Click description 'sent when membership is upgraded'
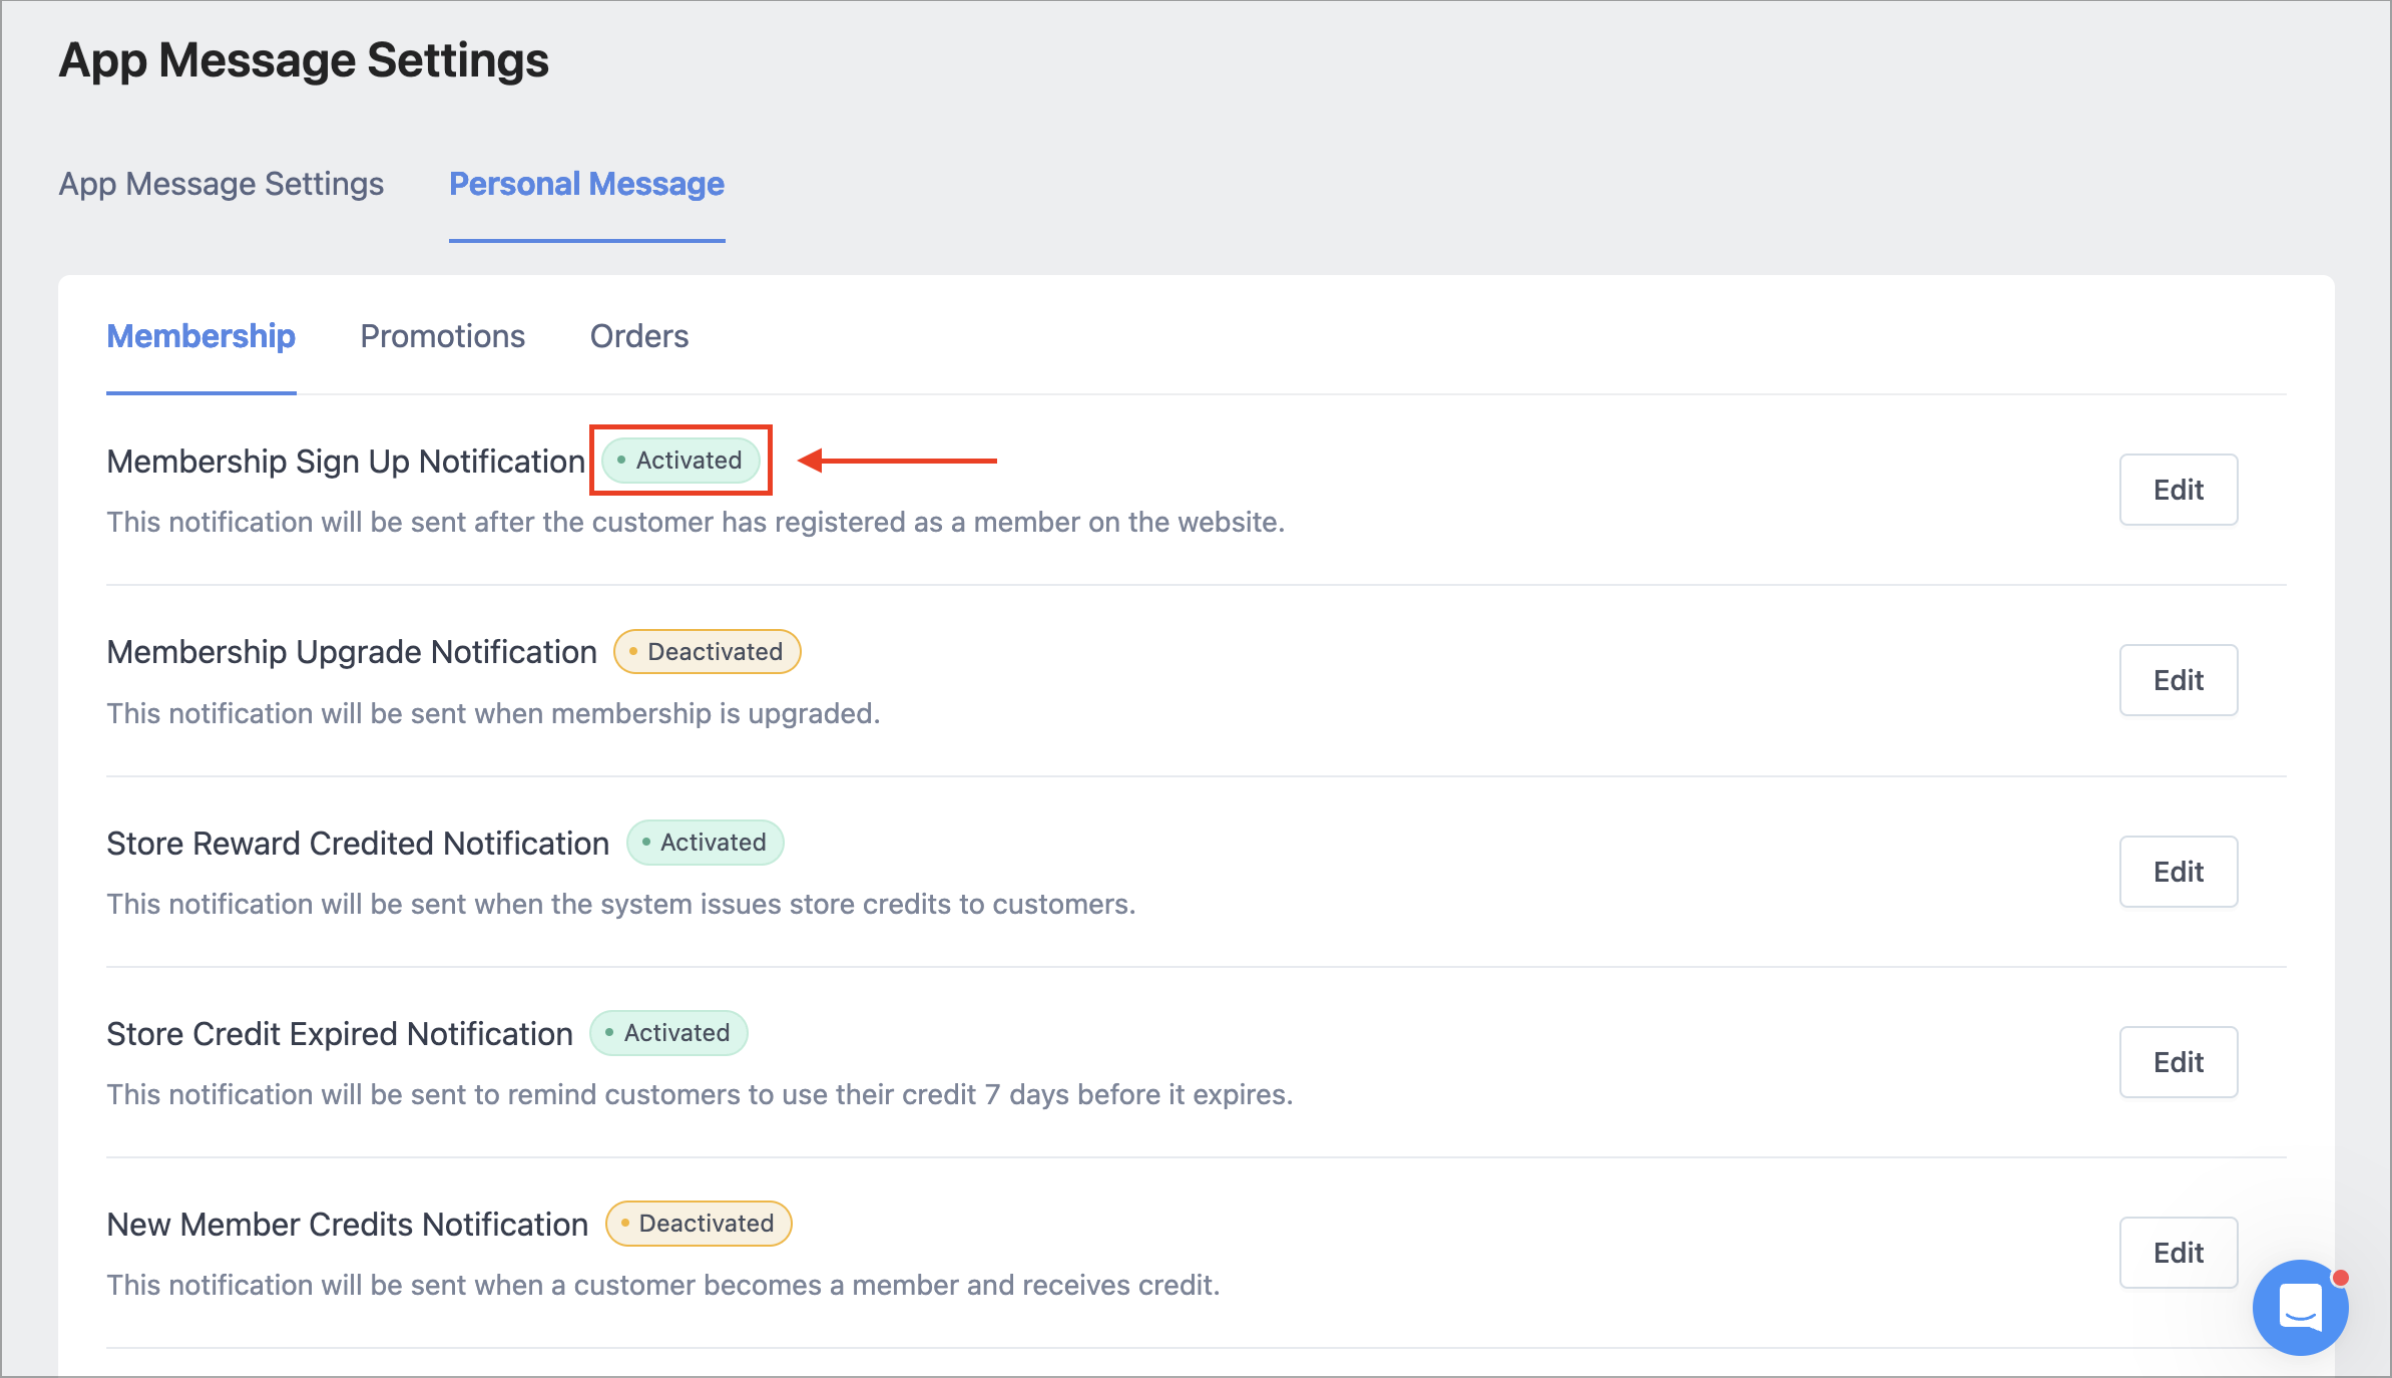The width and height of the screenshot is (2392, 1378). [494, 714]
